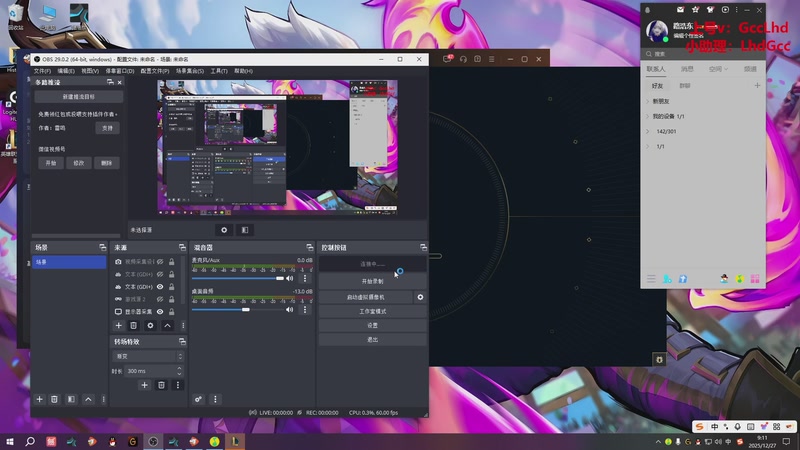Move the scene up with the 场景 panel's arrow
The image size is (800, 450).
click(x=88, y=399)
